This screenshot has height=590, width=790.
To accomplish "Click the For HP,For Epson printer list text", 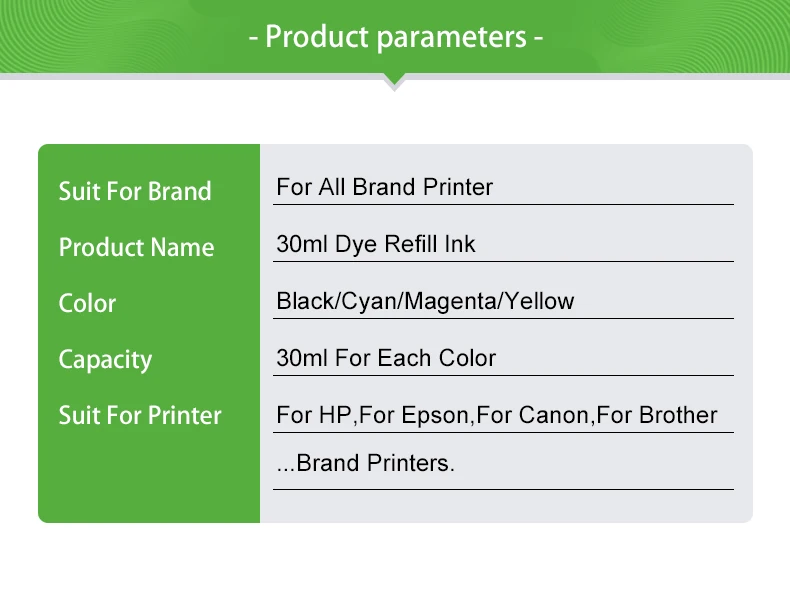I will 497,415.
